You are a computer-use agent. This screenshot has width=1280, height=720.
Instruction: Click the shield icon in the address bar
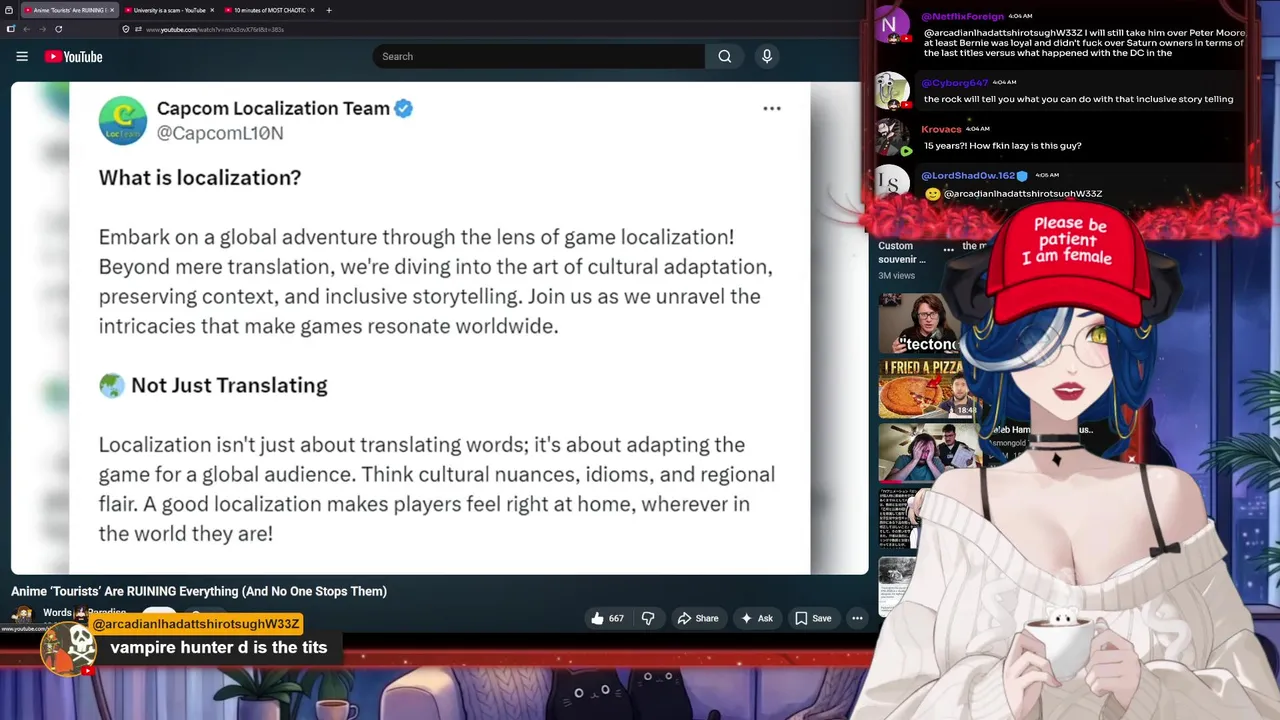[125, 29]
